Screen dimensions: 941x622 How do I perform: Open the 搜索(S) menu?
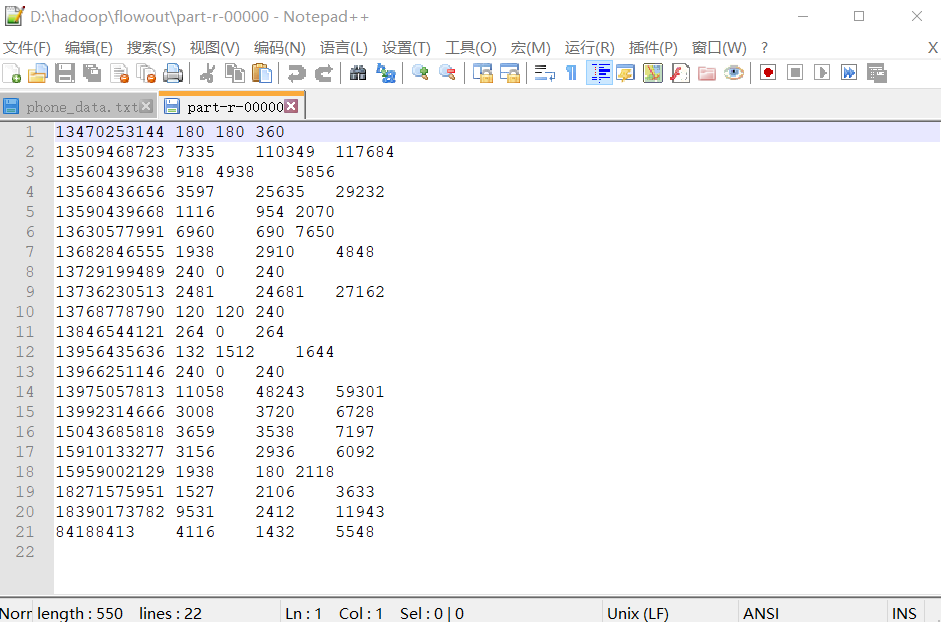tap(151, 47)
